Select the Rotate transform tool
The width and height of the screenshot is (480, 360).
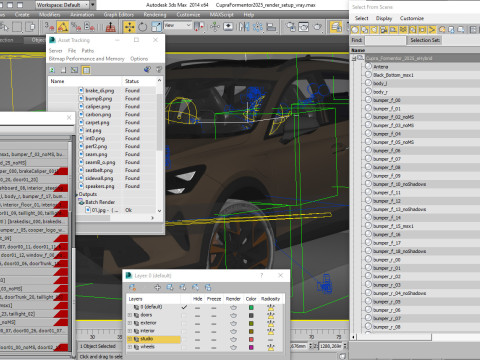[142, 26]
